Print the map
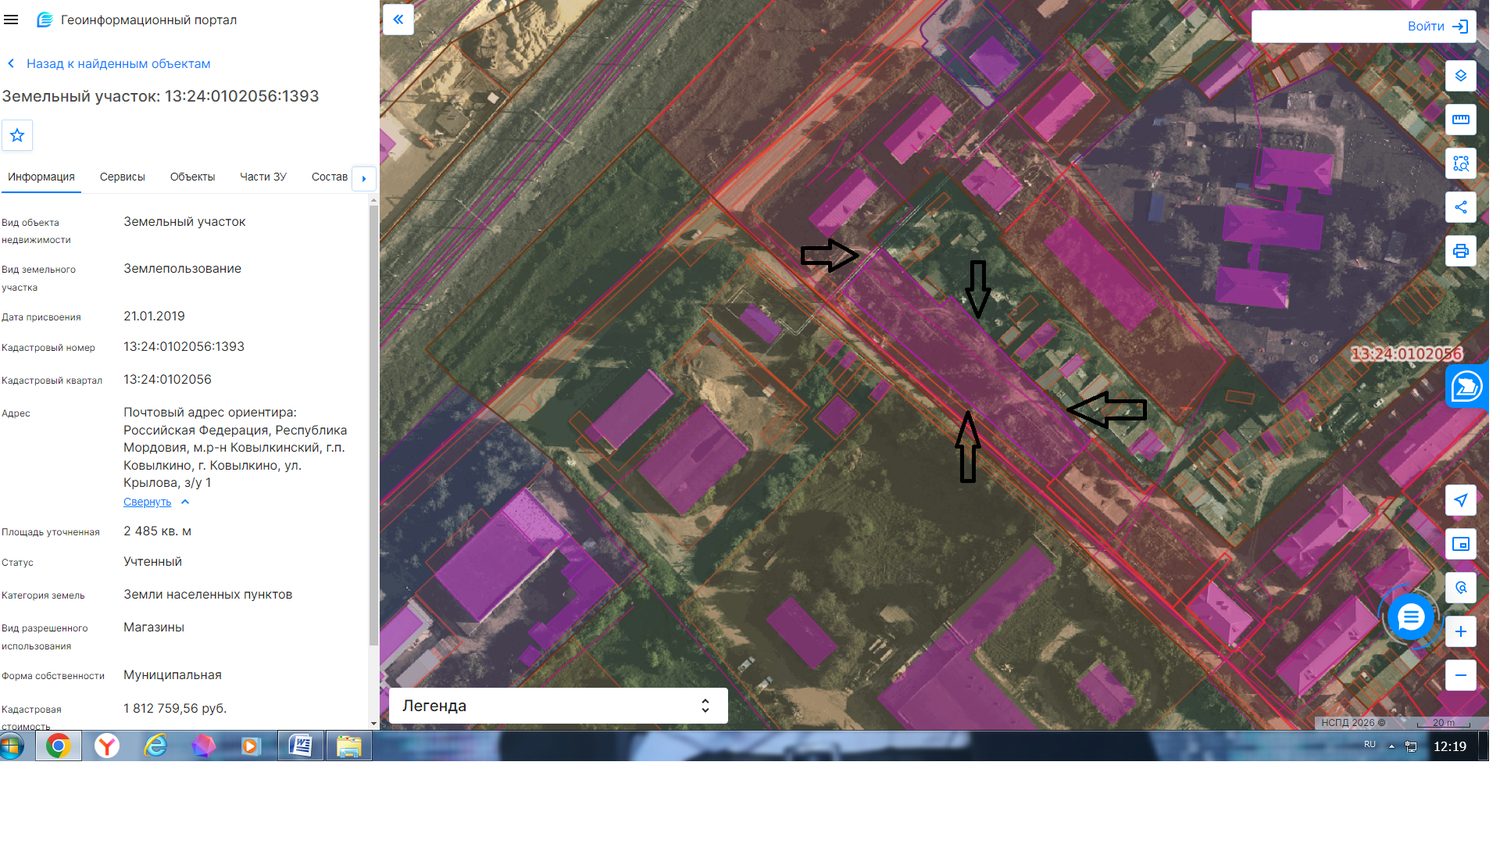1500x844 pixels. (1460, 251)
